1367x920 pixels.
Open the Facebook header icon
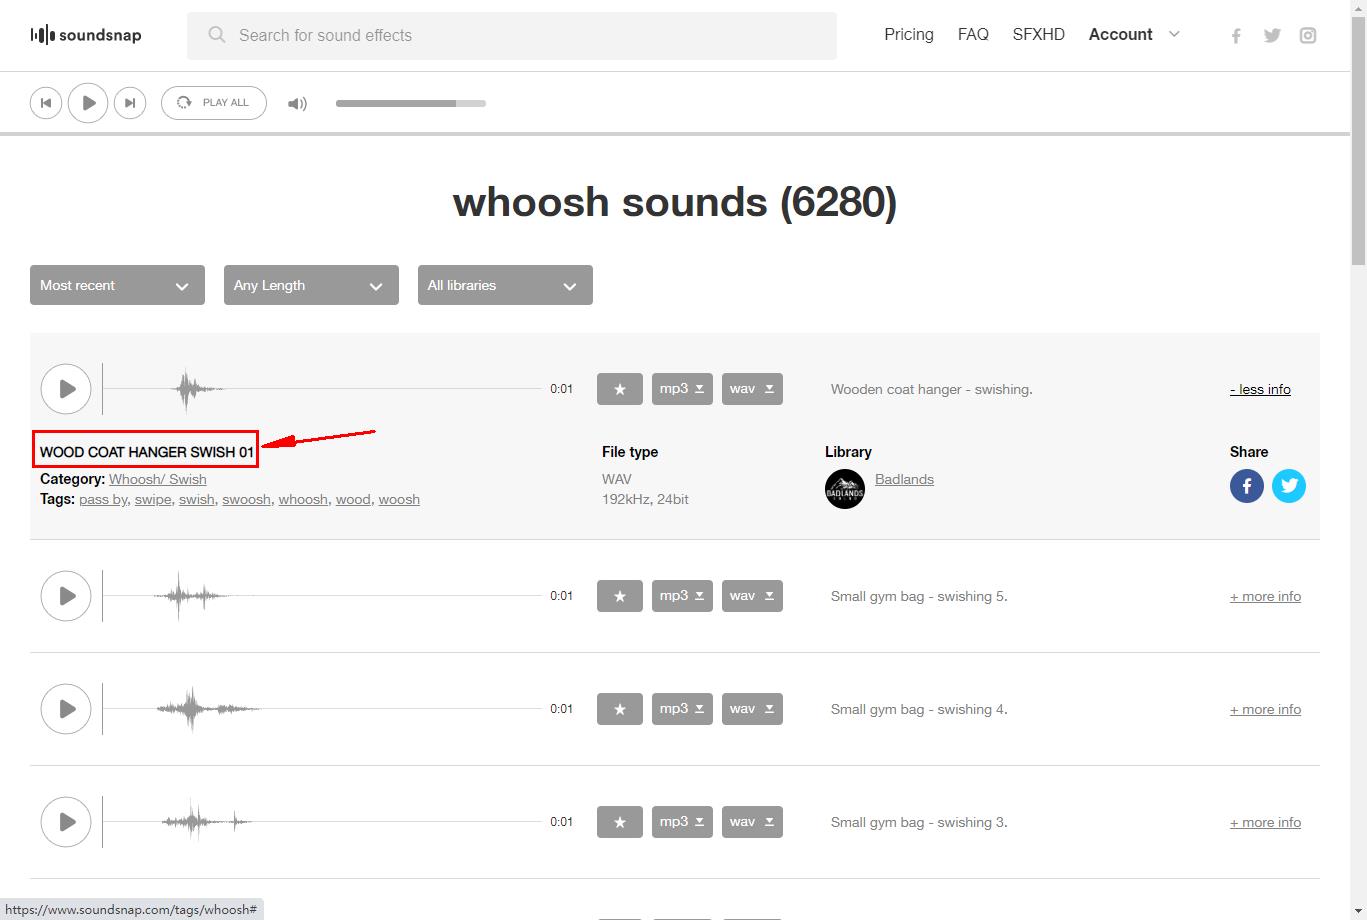pyautogui.click(x=1236, y=36)
